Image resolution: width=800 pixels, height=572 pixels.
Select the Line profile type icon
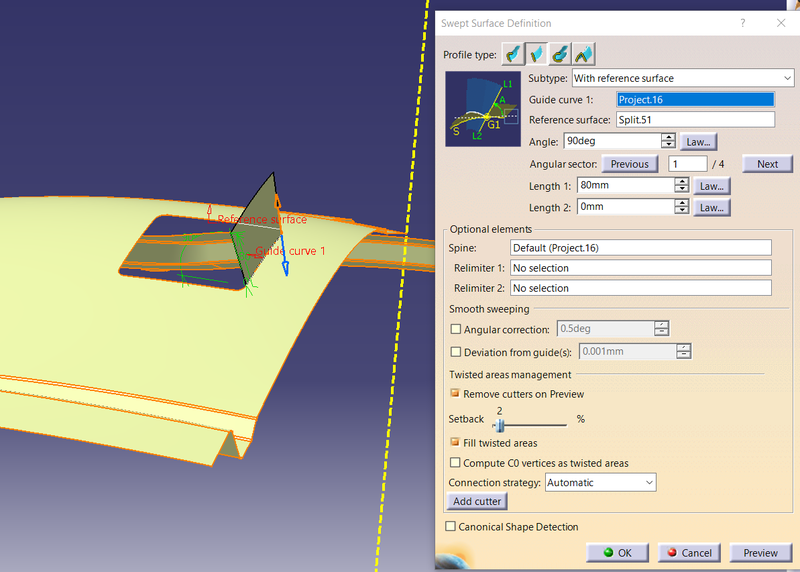(x=537, y=54)
